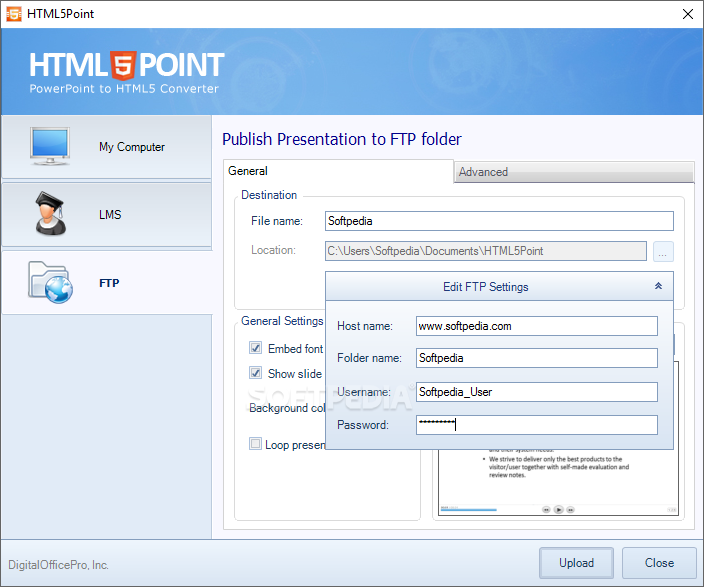Switch to the Advanced tab
Screen dimensions: 704x587
[x=574, y=172]
